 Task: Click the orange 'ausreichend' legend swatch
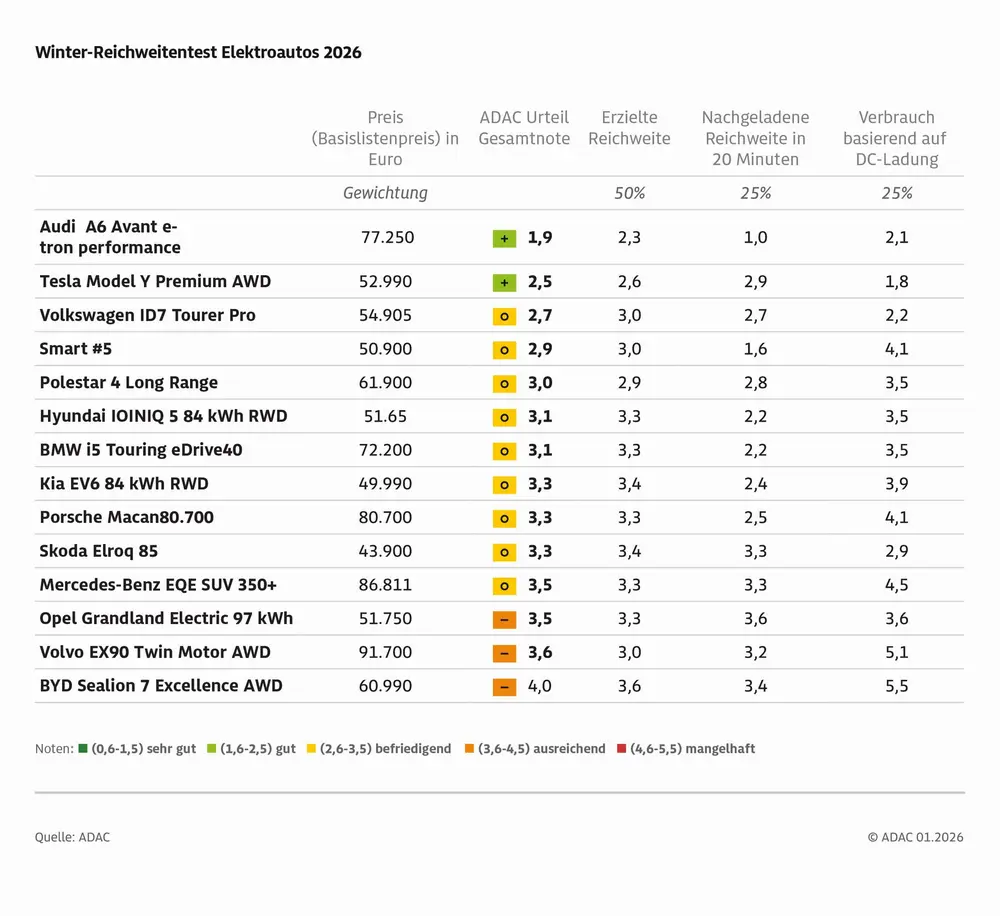tap(471, 748)
